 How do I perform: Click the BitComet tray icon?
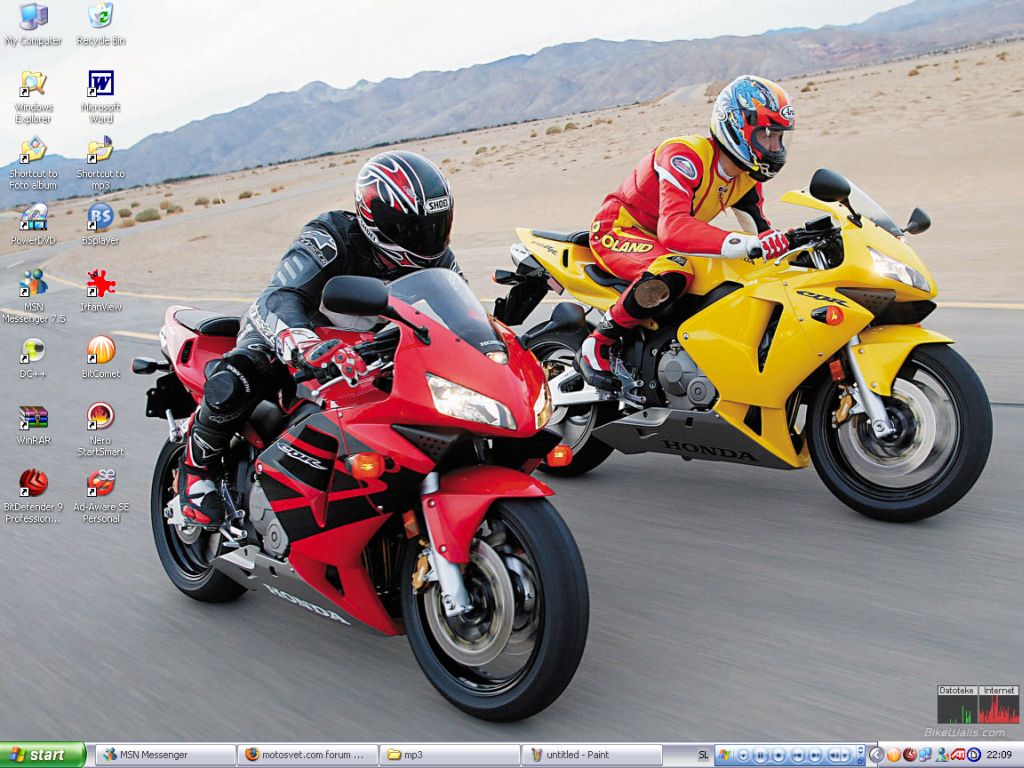tap(893, 755)
